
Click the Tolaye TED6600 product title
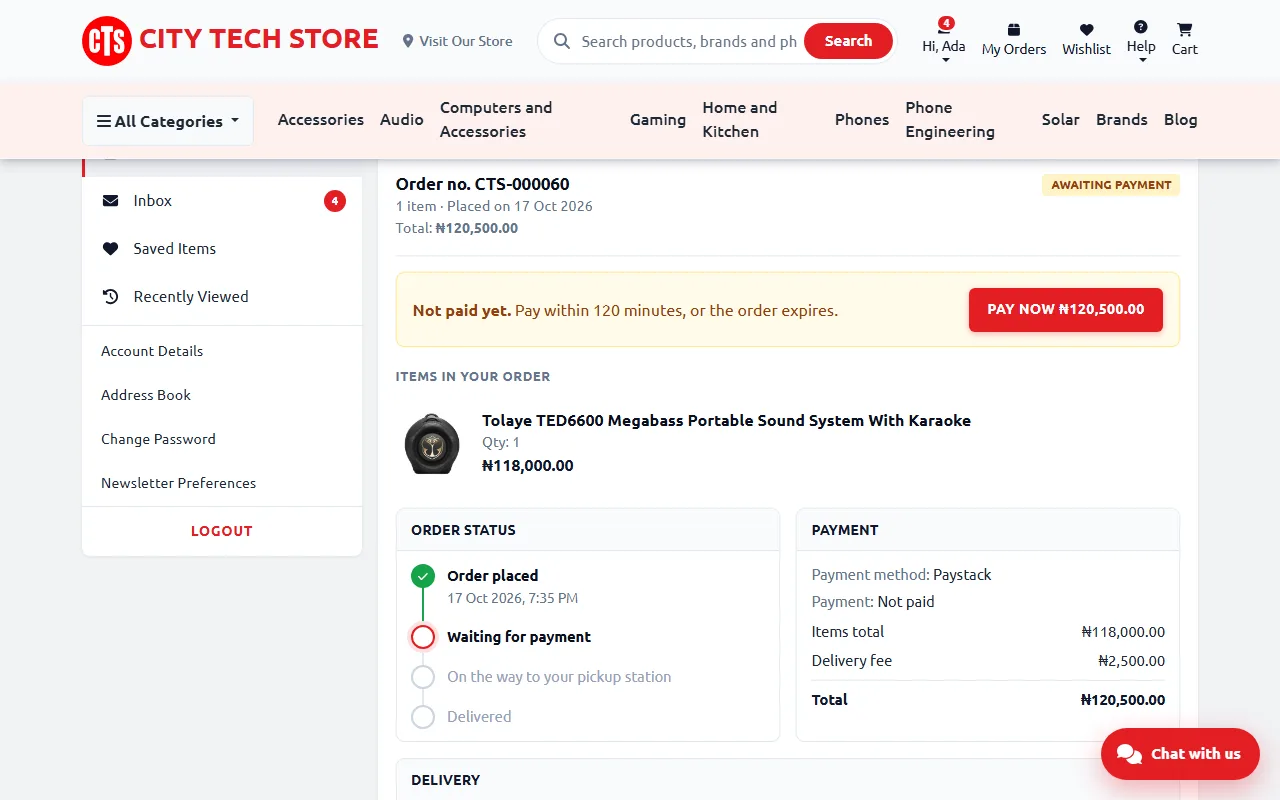726,421
